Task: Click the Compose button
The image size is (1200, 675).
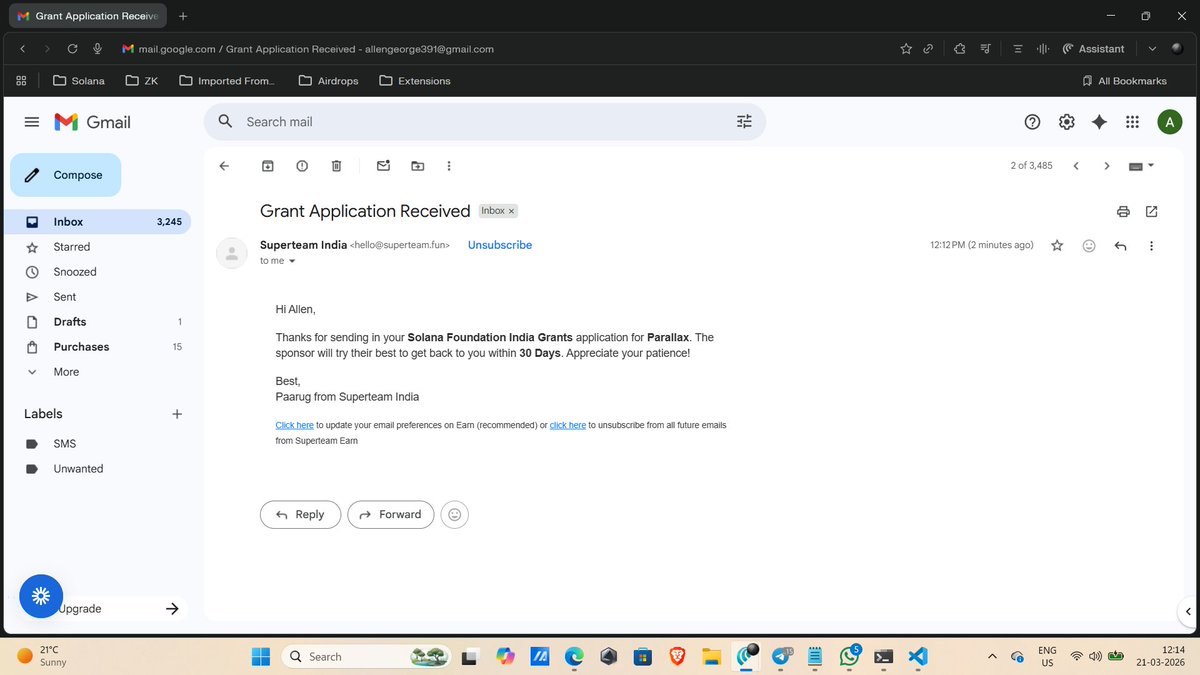Action: pos(66,175)
